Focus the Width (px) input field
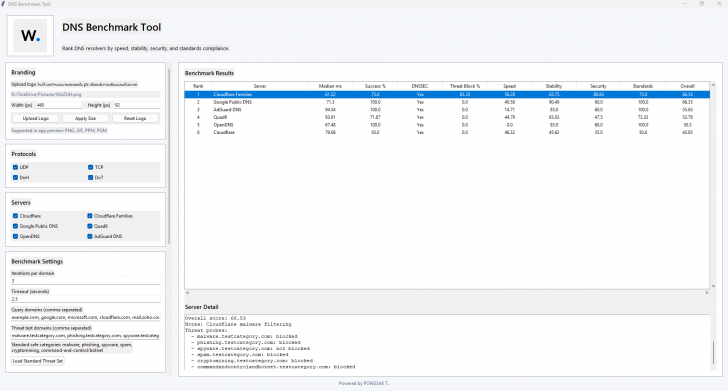This screenshot has height=391, width=728. coord(59,105)
